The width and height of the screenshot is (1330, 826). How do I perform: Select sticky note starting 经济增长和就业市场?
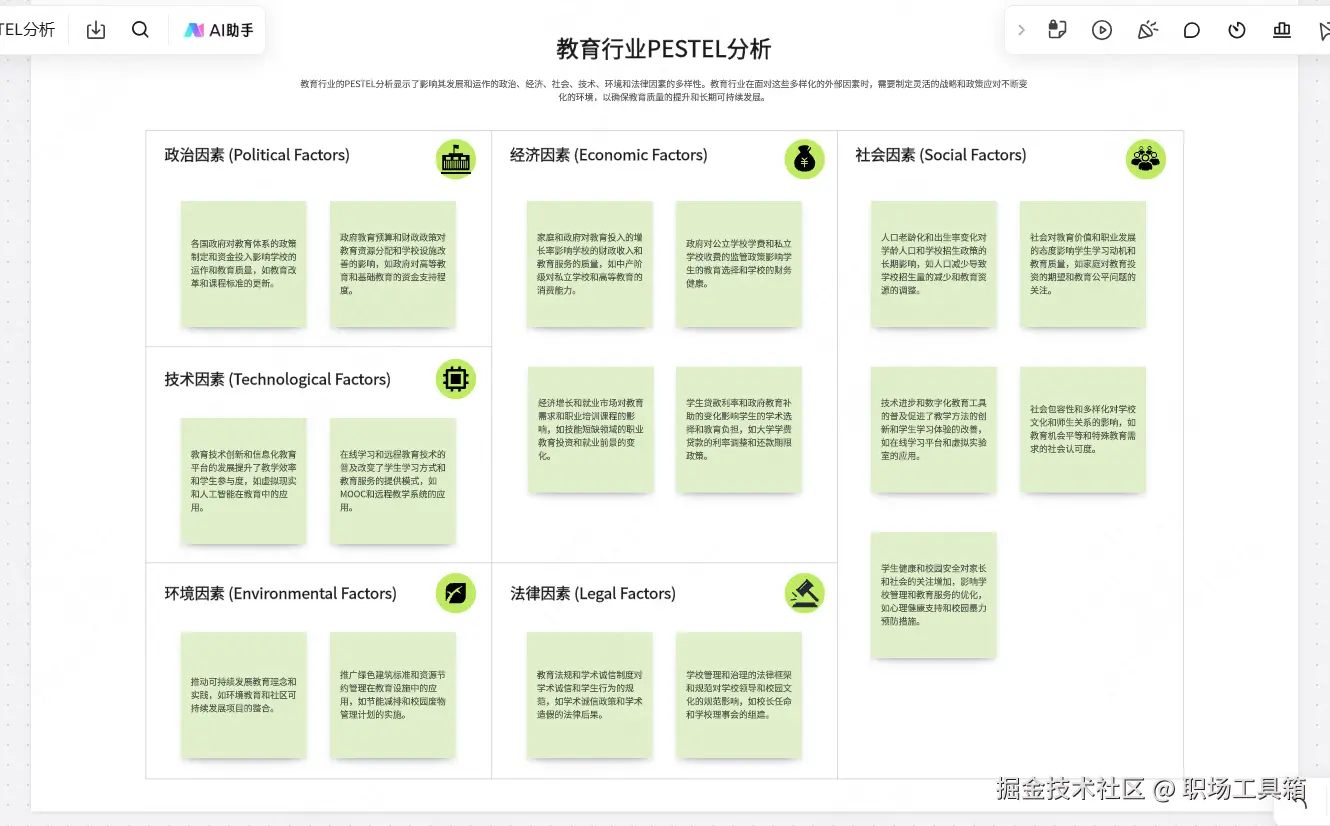[x=591, y=430]
